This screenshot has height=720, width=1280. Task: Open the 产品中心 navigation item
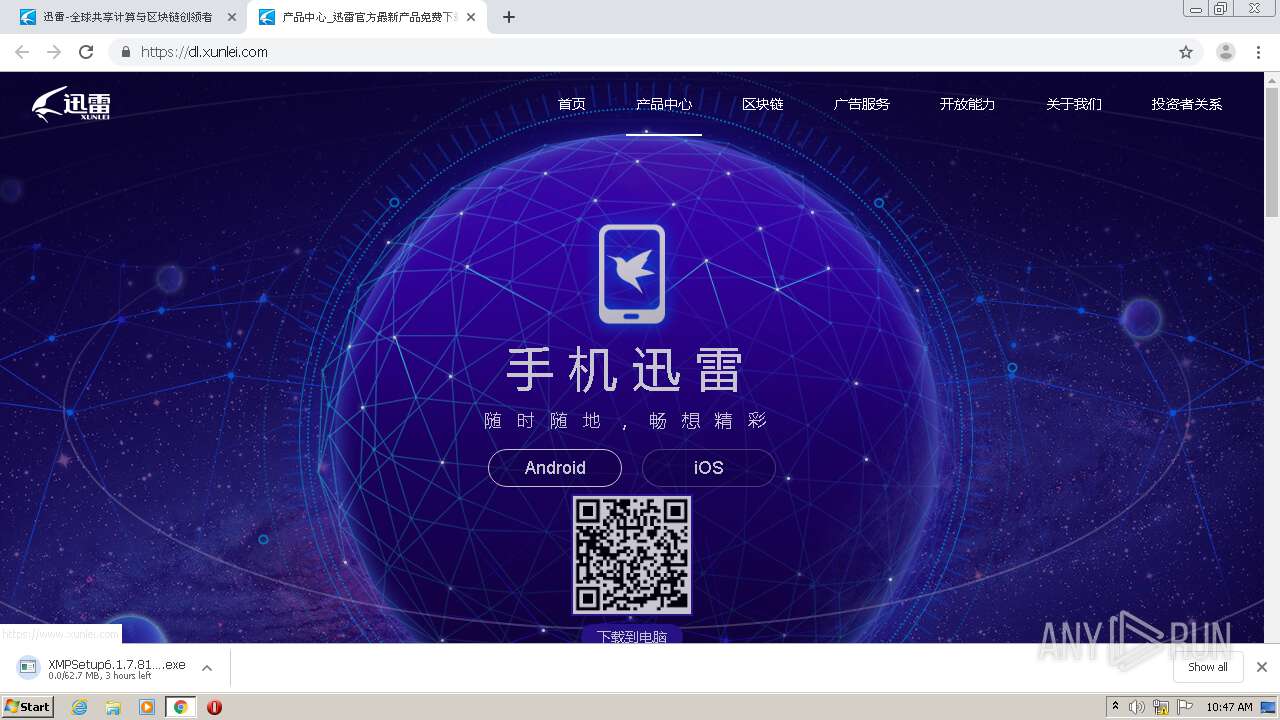664,104
